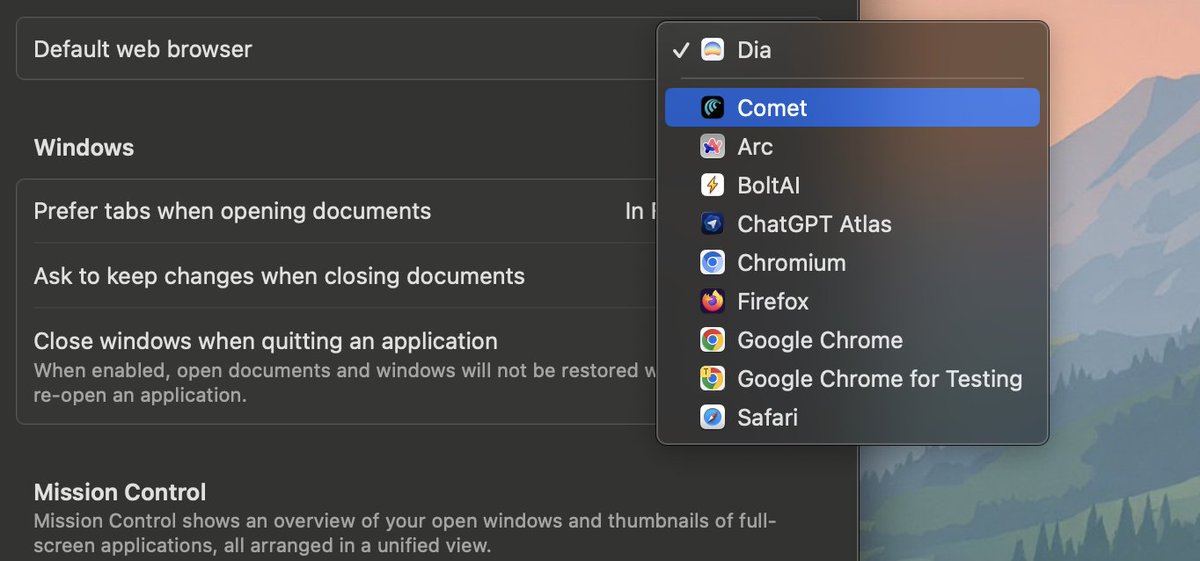Click the Arc browser icon
1200x561 pixels.
(x=712, y=147)
